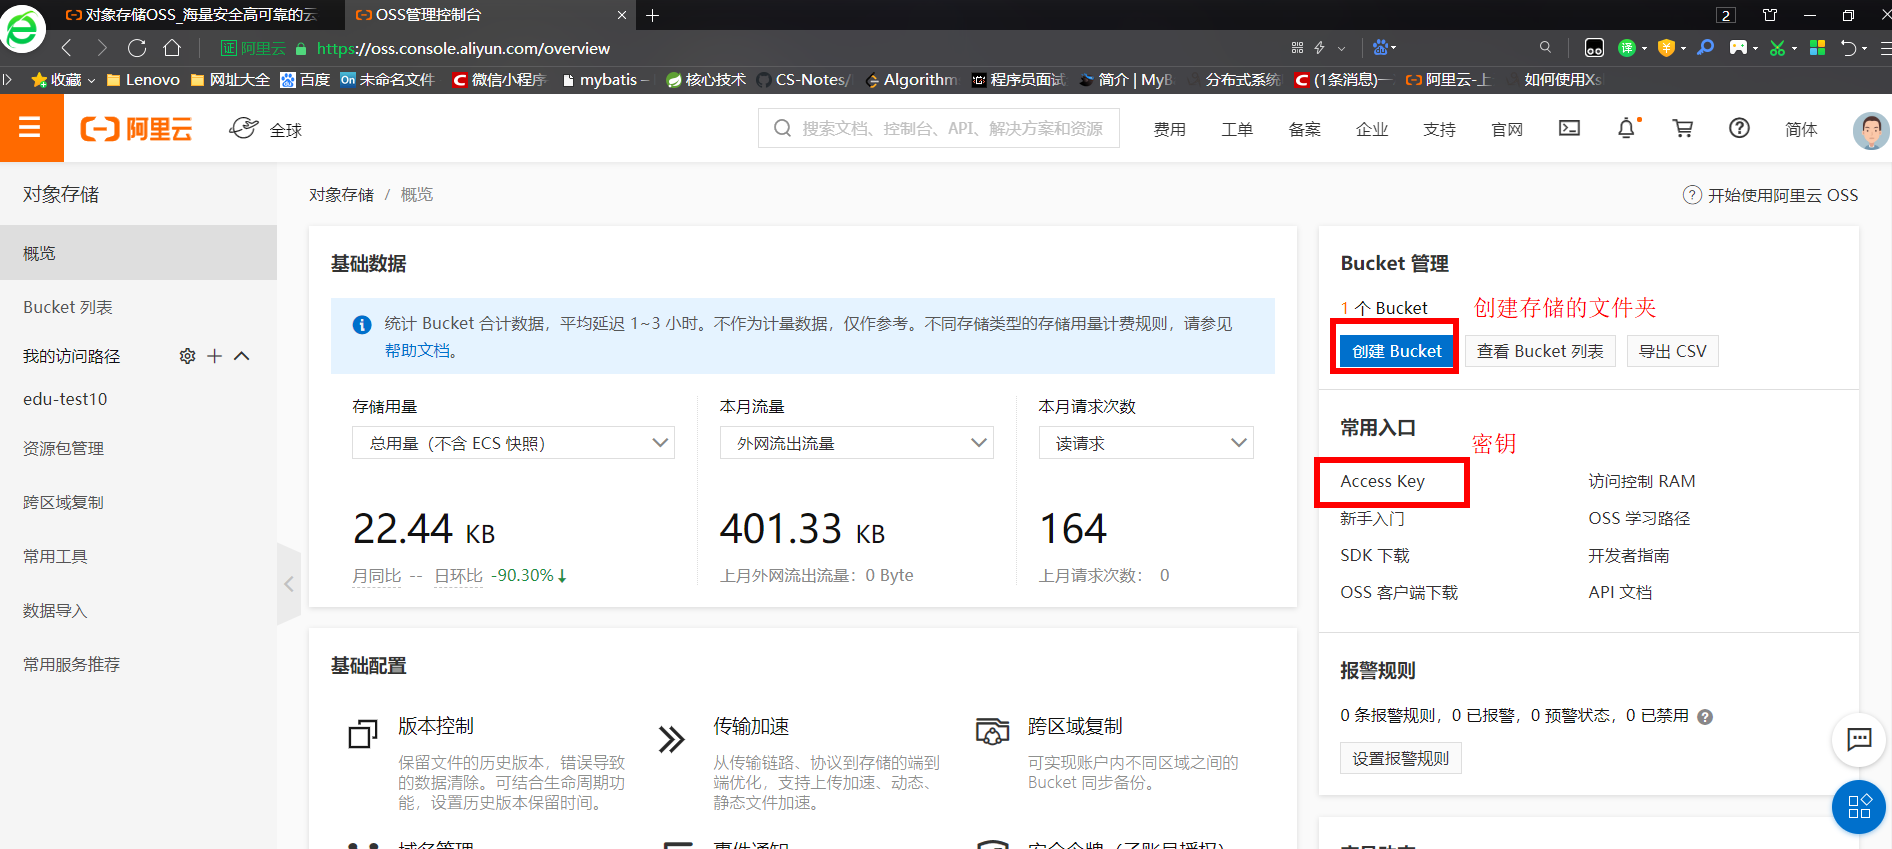Open the 全球 region selector
The image size is (1892, 849).
tap(265, 129)
